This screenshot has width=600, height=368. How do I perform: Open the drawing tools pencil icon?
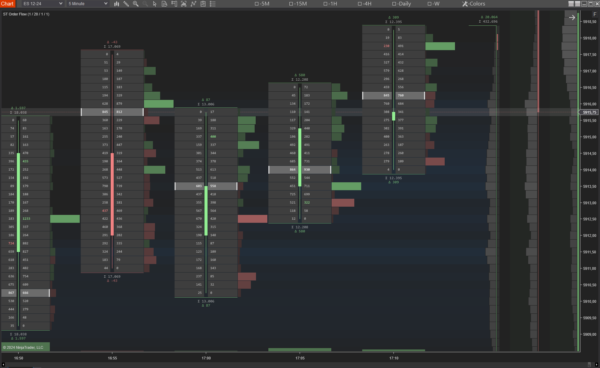[x=126, y=4]
